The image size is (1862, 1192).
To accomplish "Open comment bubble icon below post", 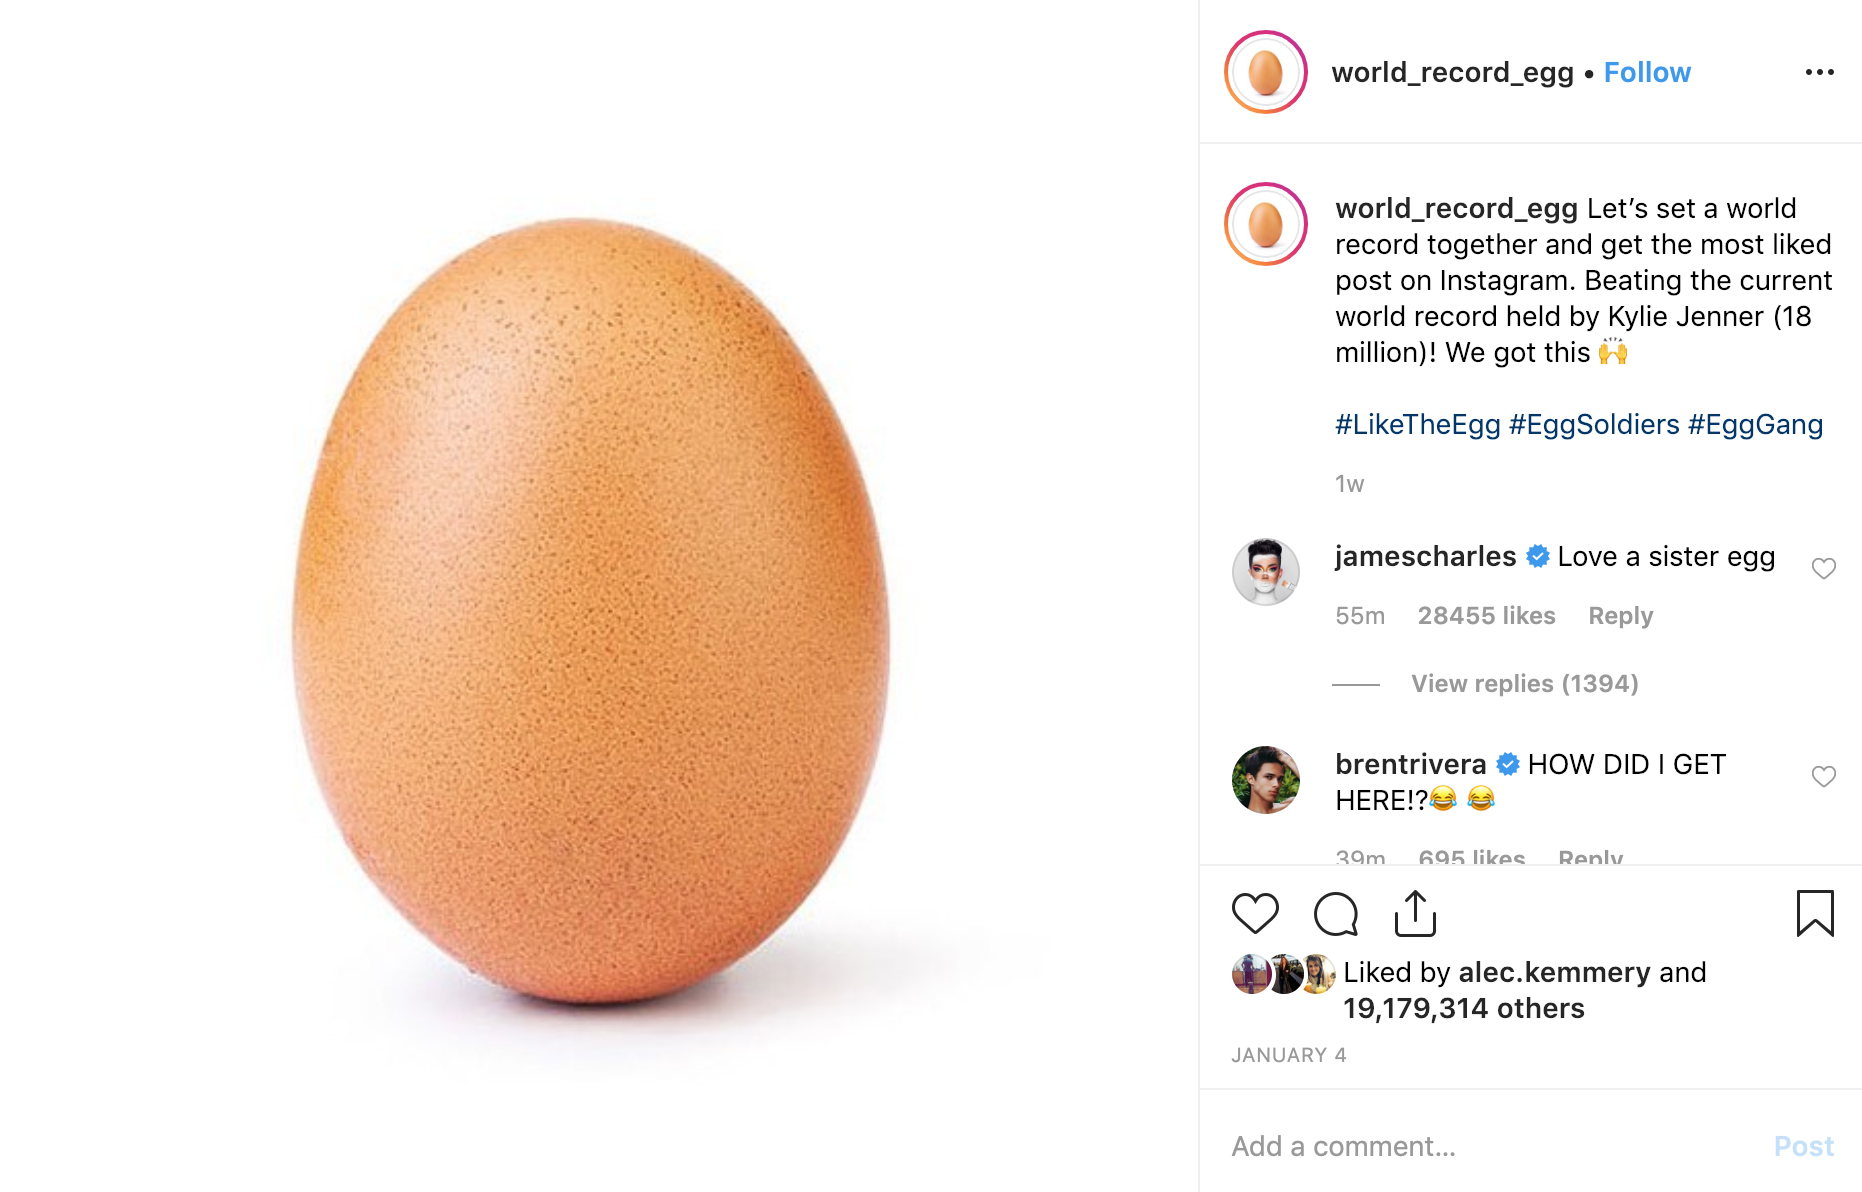I will [x=1335, y=913].
